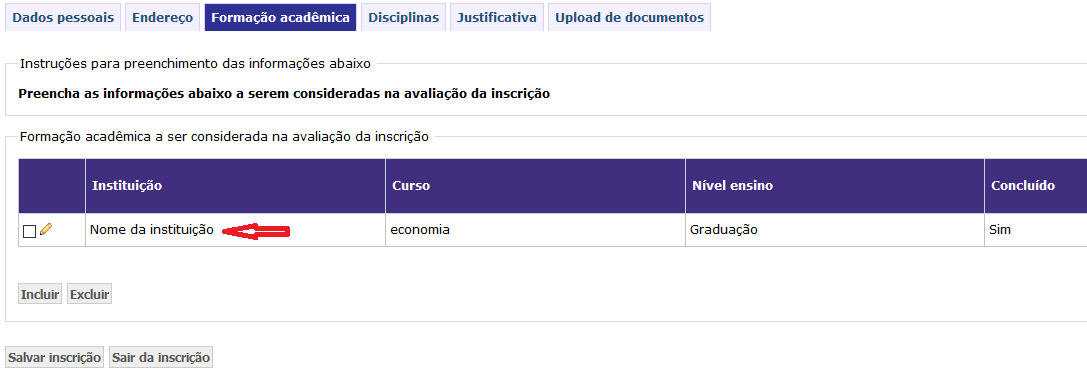
Task: Select the Formação acadêmica tab
Action: point(280,17)
